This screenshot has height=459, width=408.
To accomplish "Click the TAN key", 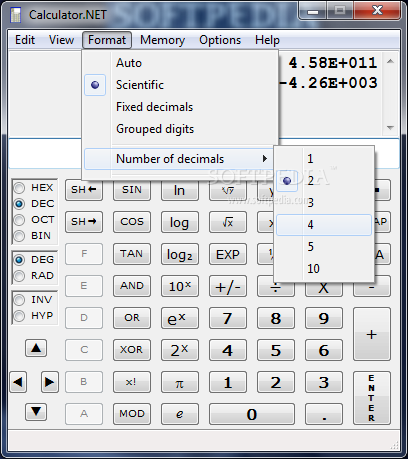I will click(x=132, y=254).
